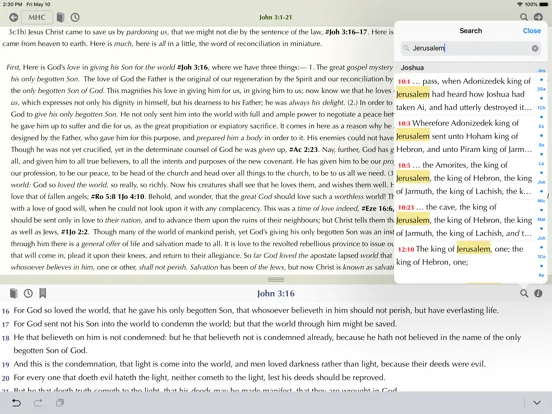Tap the paste/clipboard icon in bottom bar
This screenshot has width=552, height=414.
(60, 403)
